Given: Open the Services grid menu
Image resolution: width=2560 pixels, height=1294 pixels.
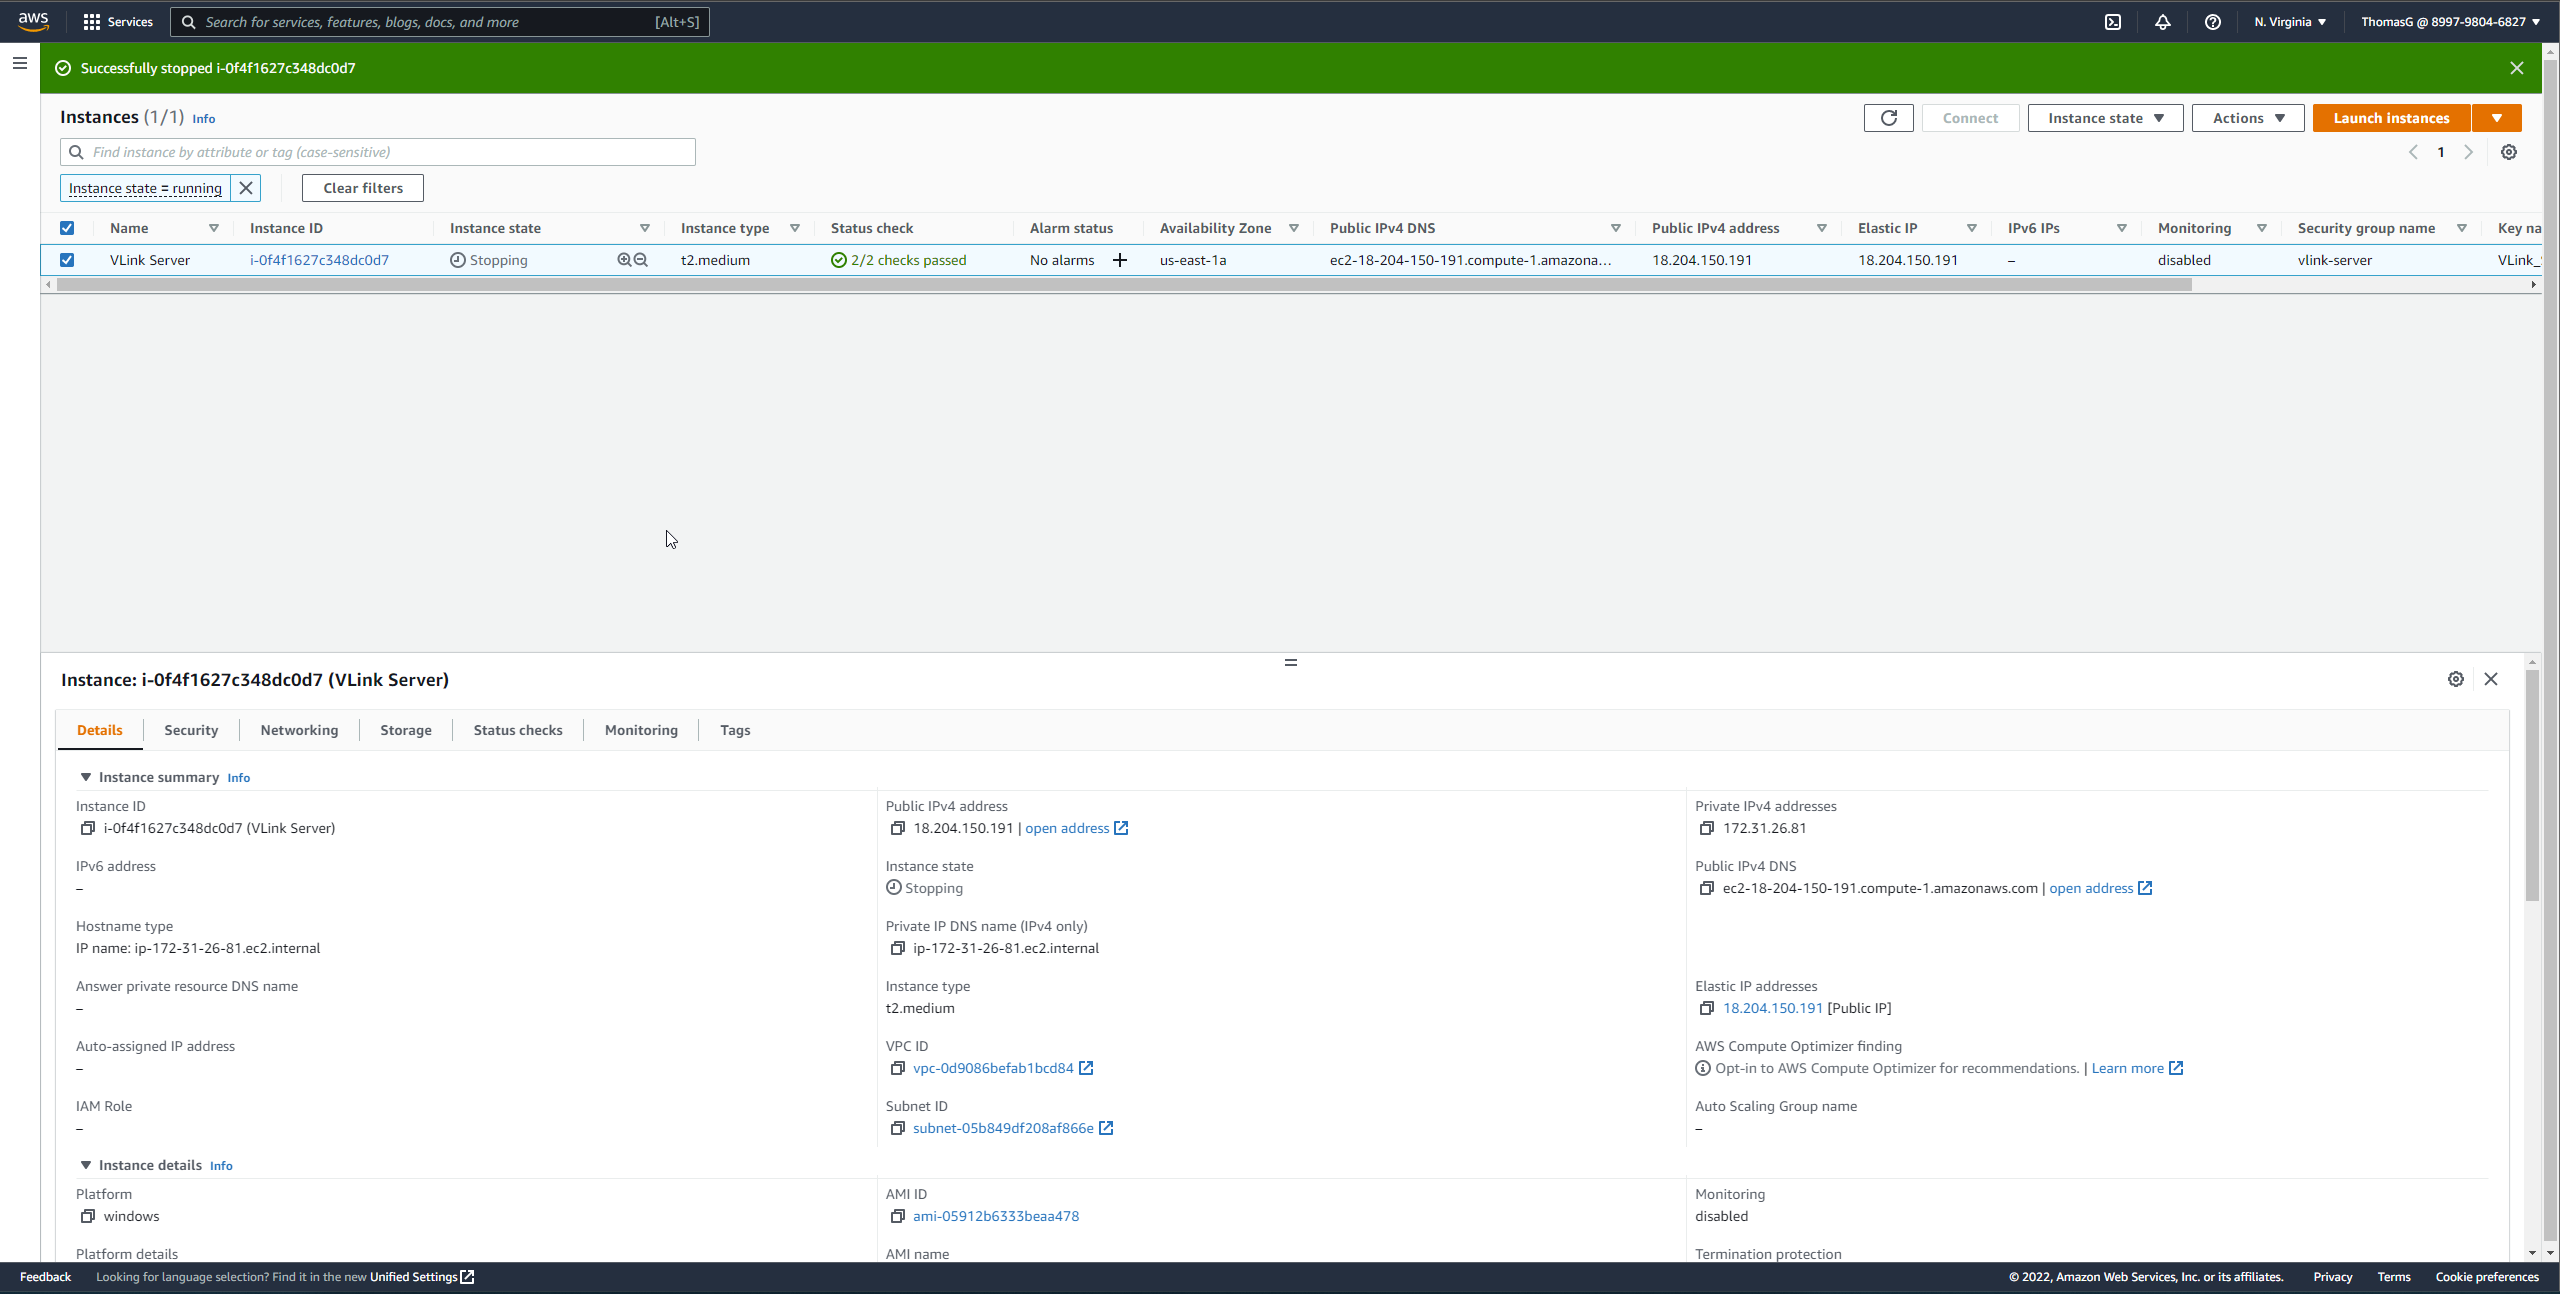Looking at the screenshot, I should coord(118,21).
